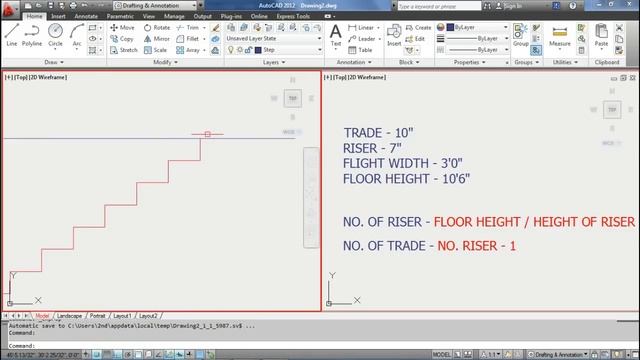Activate the Trim tool
This screenshot has height=360, width=640.
click(x=188, y=27)
